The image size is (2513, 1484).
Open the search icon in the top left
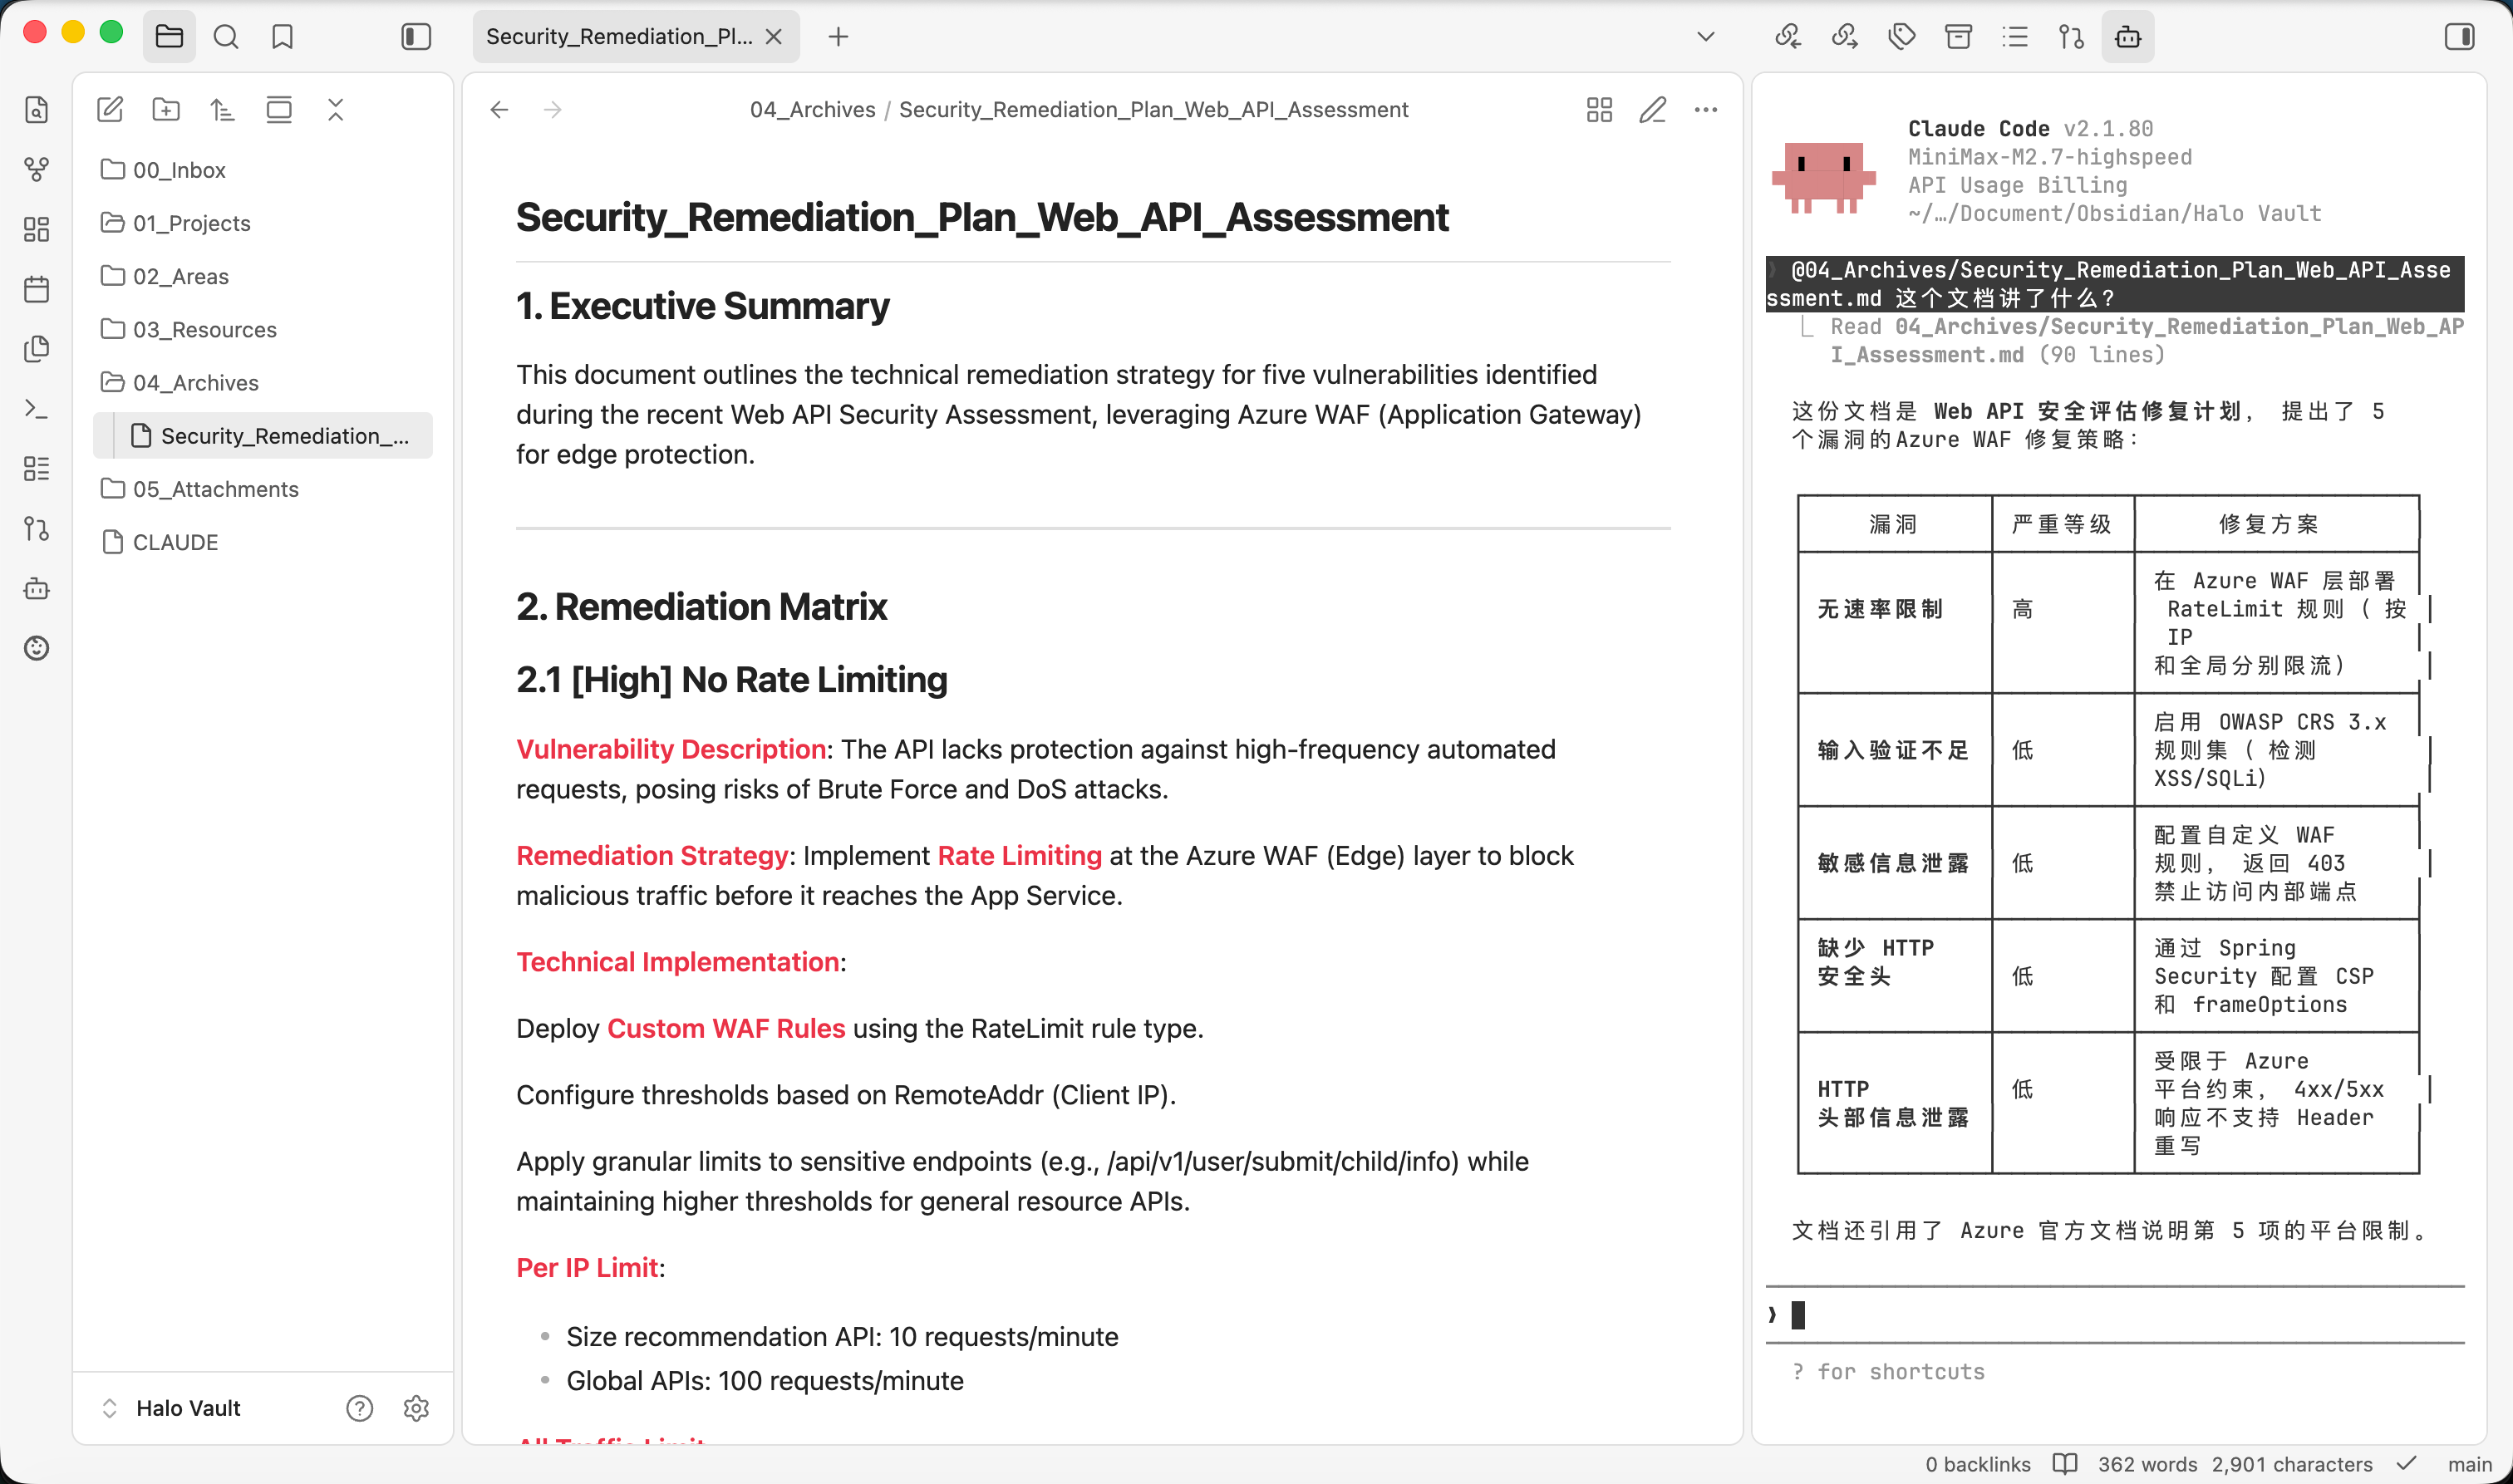coord(226,36)
